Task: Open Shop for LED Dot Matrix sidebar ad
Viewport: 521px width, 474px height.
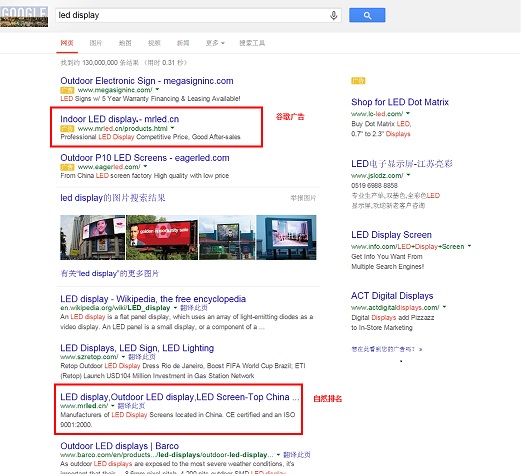Action: point(400,102)
